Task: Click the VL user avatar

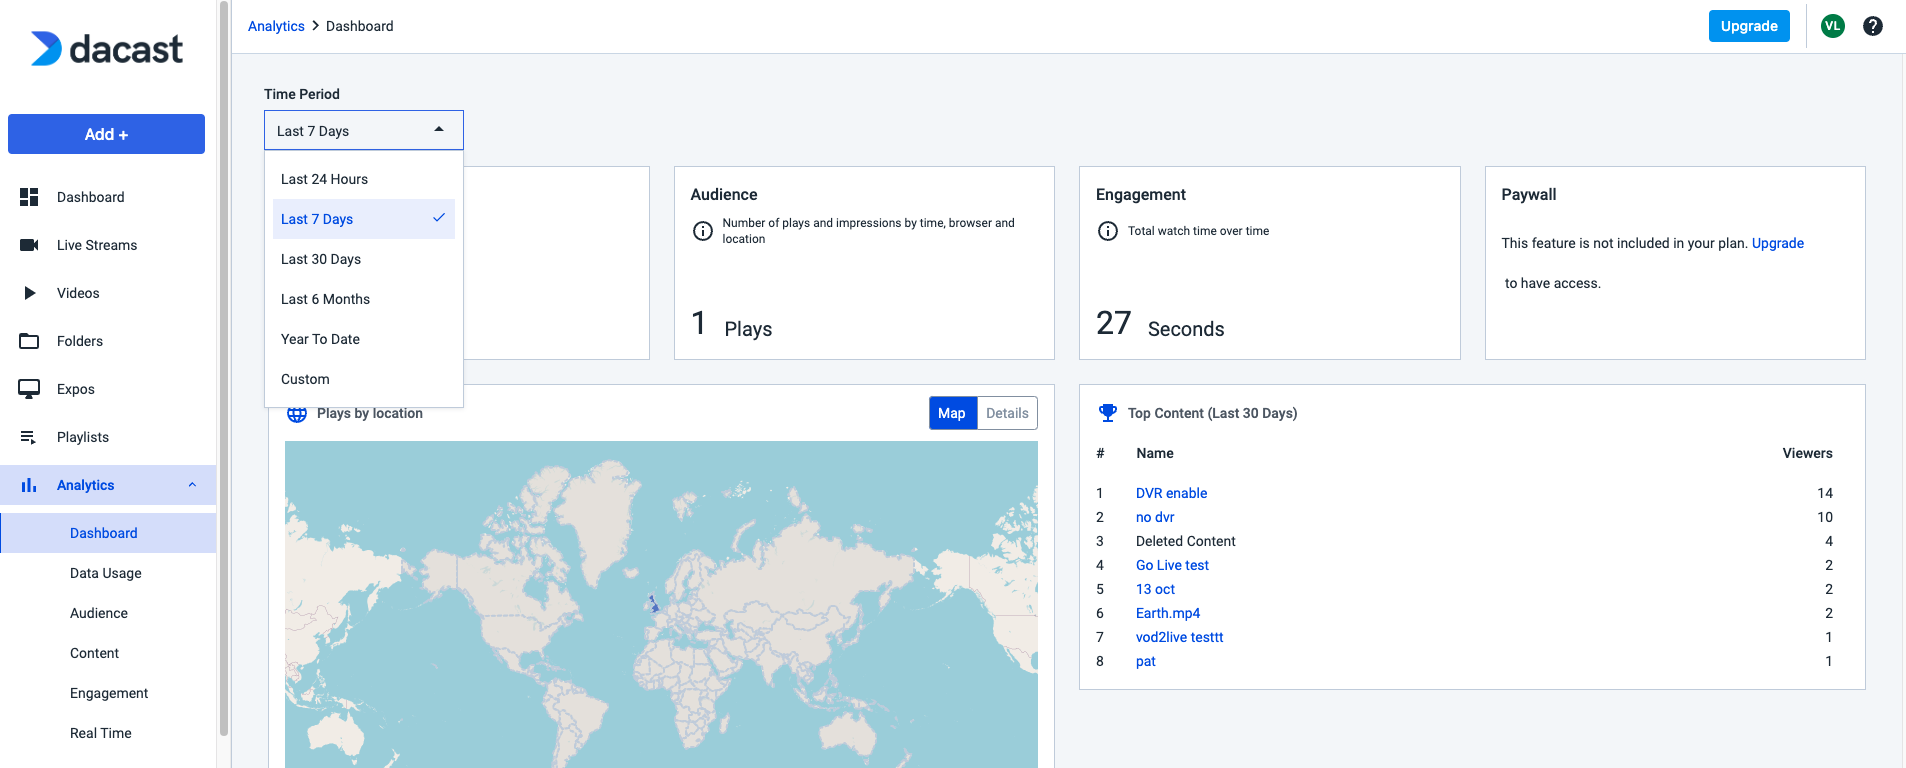Action: click(1832, 26)
